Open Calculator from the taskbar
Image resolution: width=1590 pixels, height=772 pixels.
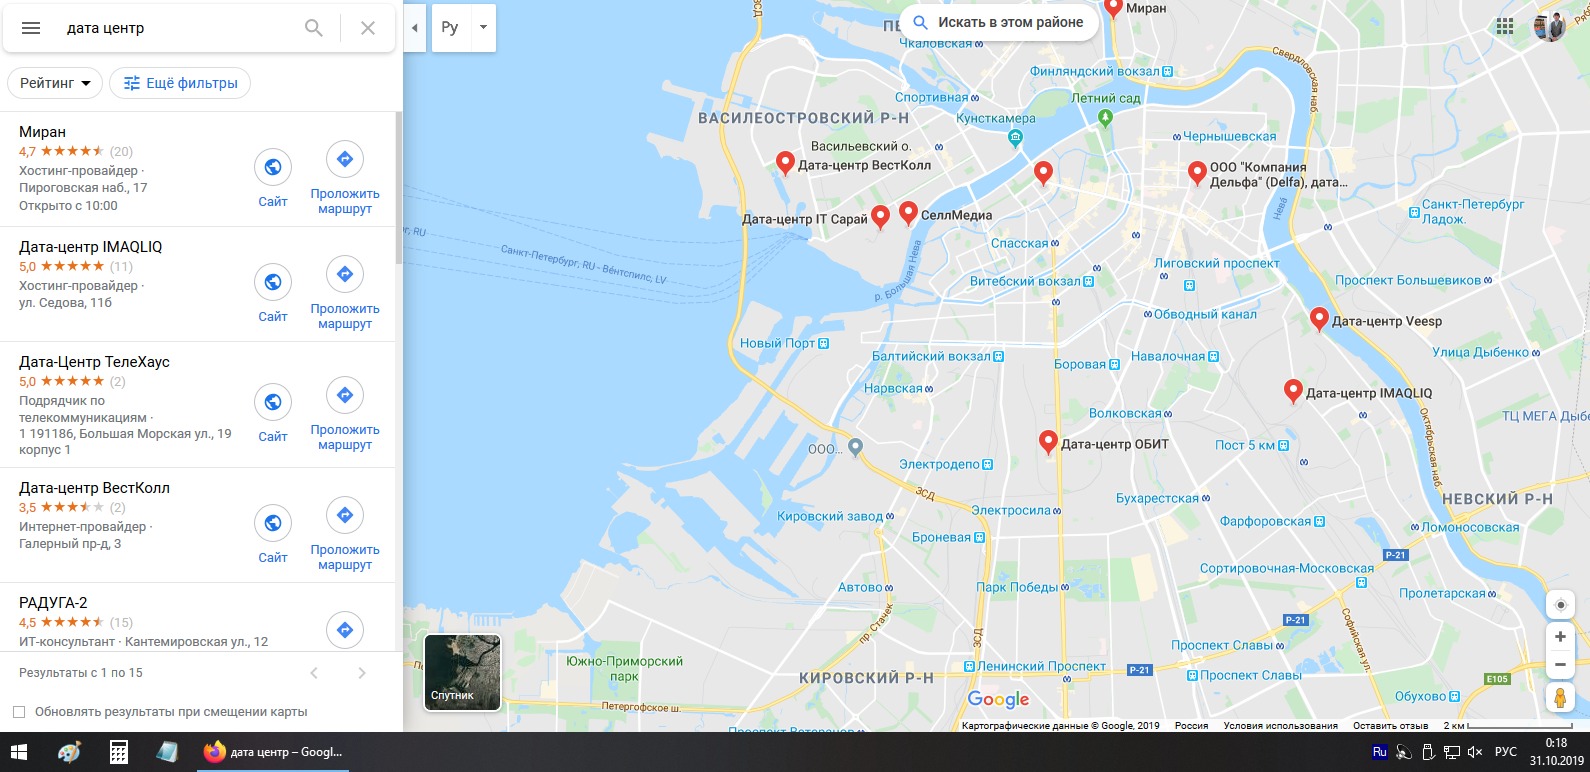[x=119, y=752]
